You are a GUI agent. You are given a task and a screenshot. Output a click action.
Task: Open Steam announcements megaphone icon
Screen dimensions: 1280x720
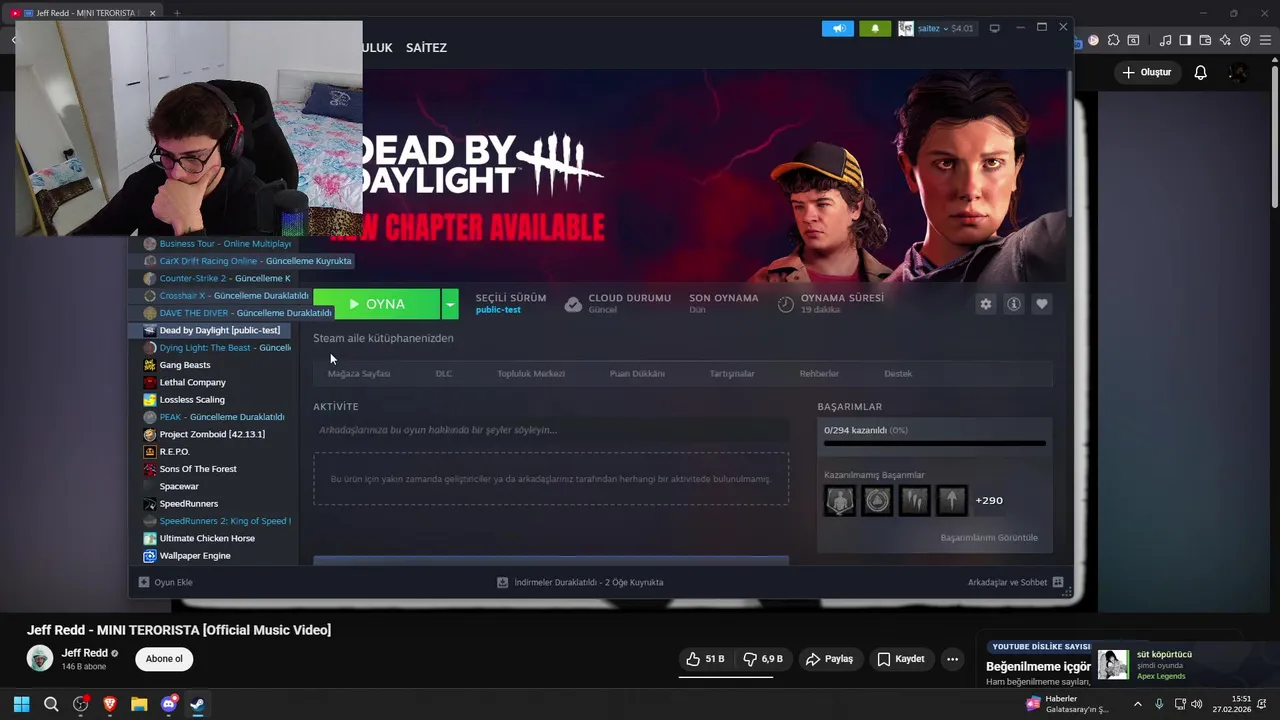(838, 28)
